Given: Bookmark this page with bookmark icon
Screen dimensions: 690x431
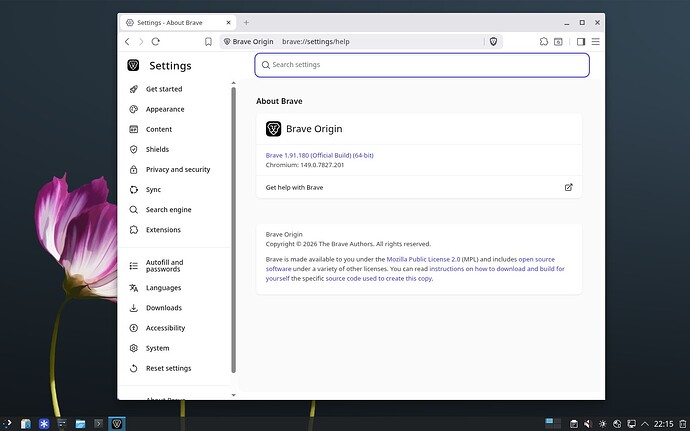Looking at the screenshot, I should click(x=208, y=41).
